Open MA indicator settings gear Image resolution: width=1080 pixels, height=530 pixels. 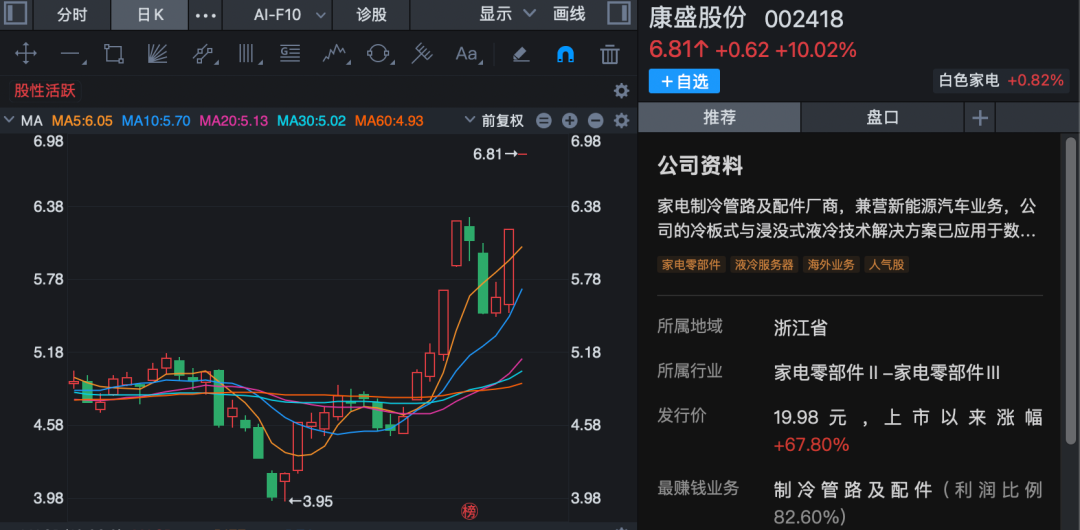621,121
